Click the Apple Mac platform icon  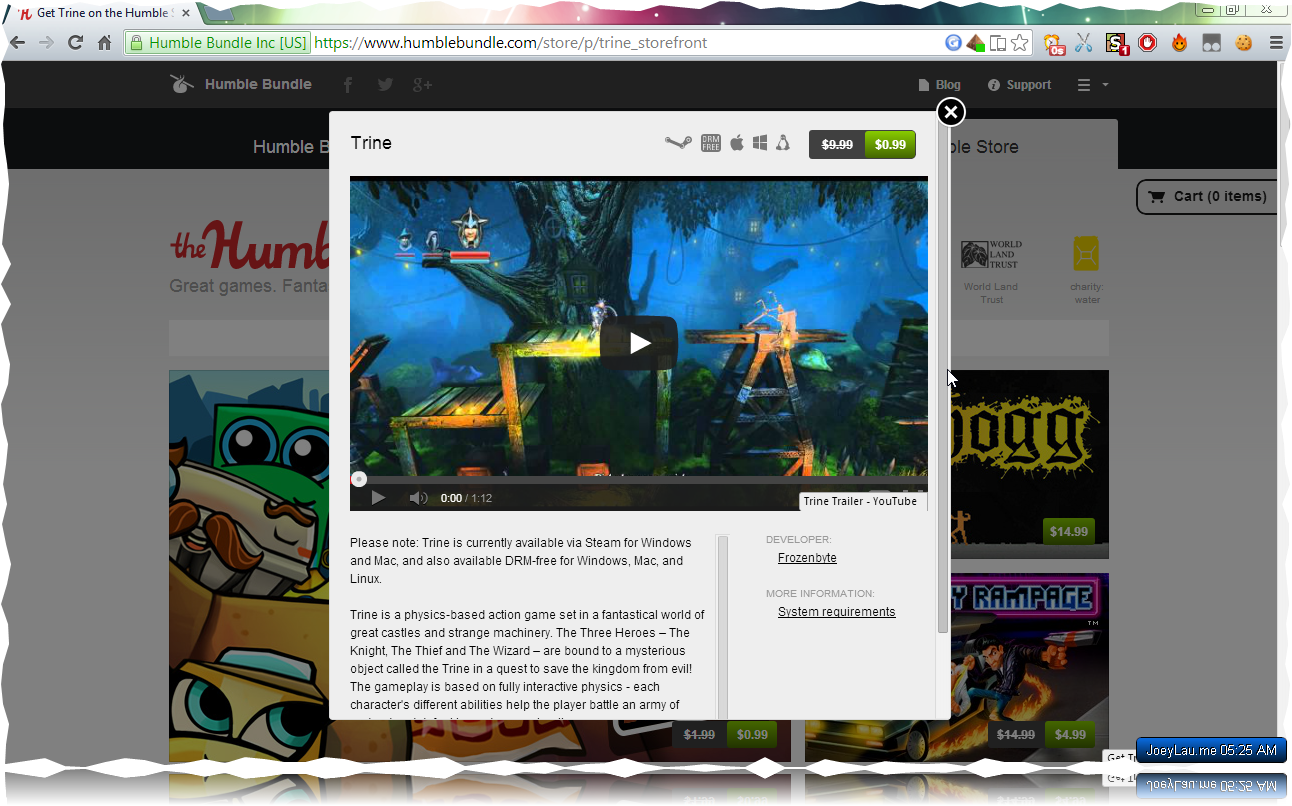pos(737,143)
